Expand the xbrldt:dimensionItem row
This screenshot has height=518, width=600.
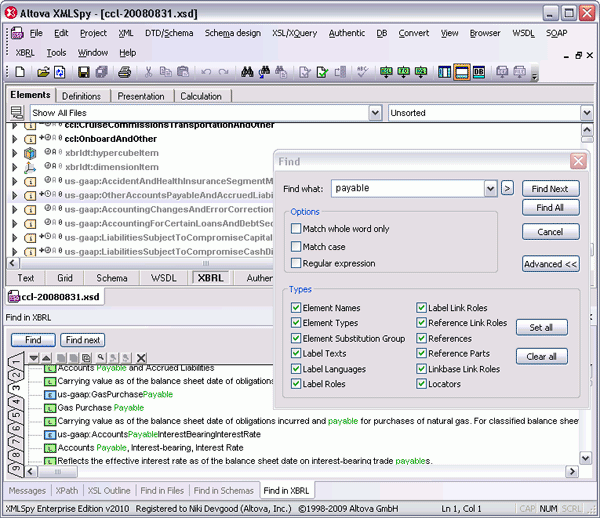tap(15, 167)
